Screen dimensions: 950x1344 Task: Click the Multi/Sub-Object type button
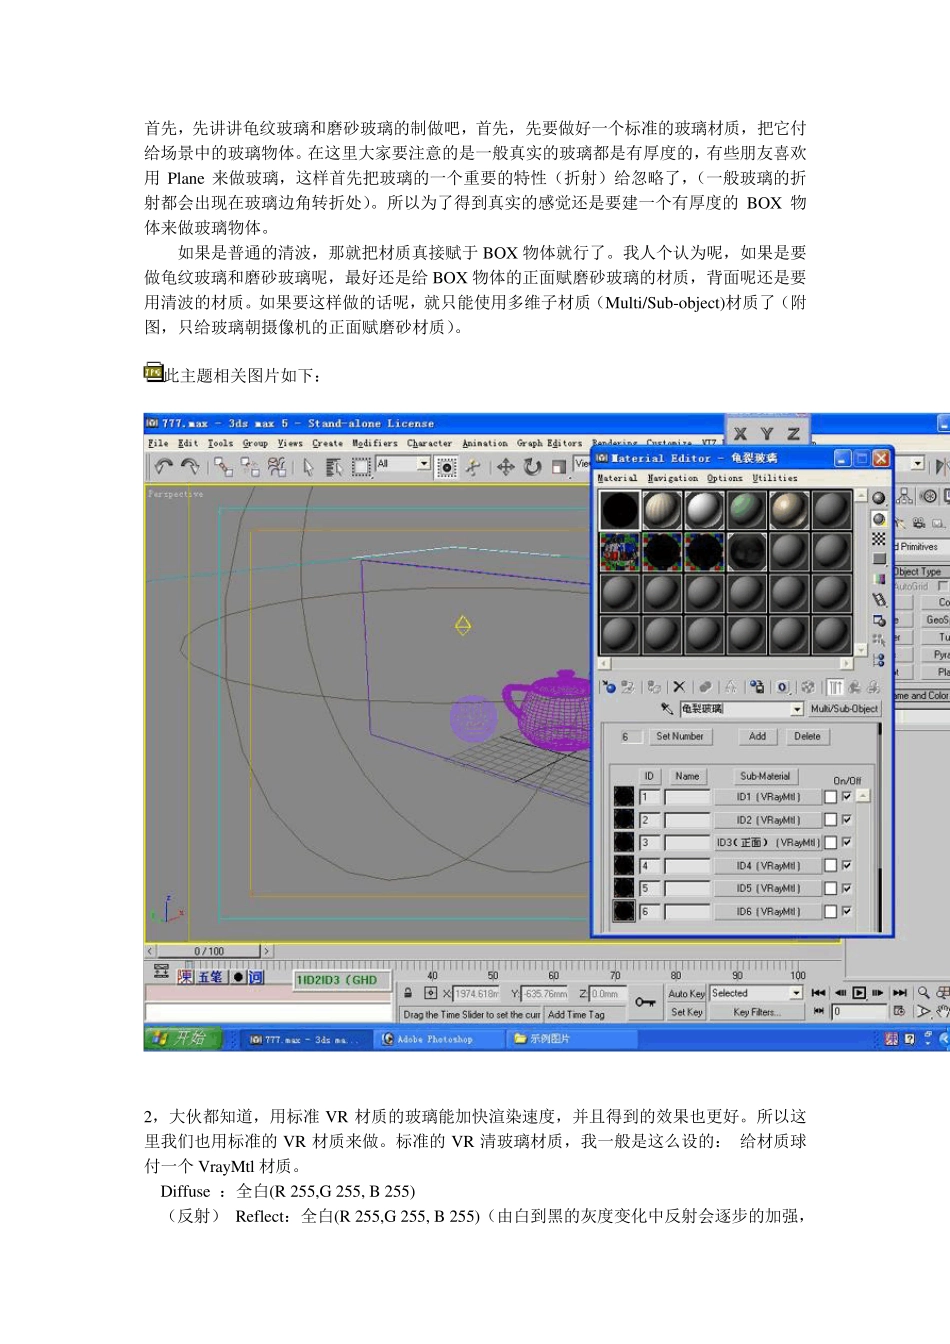[844, 709]
